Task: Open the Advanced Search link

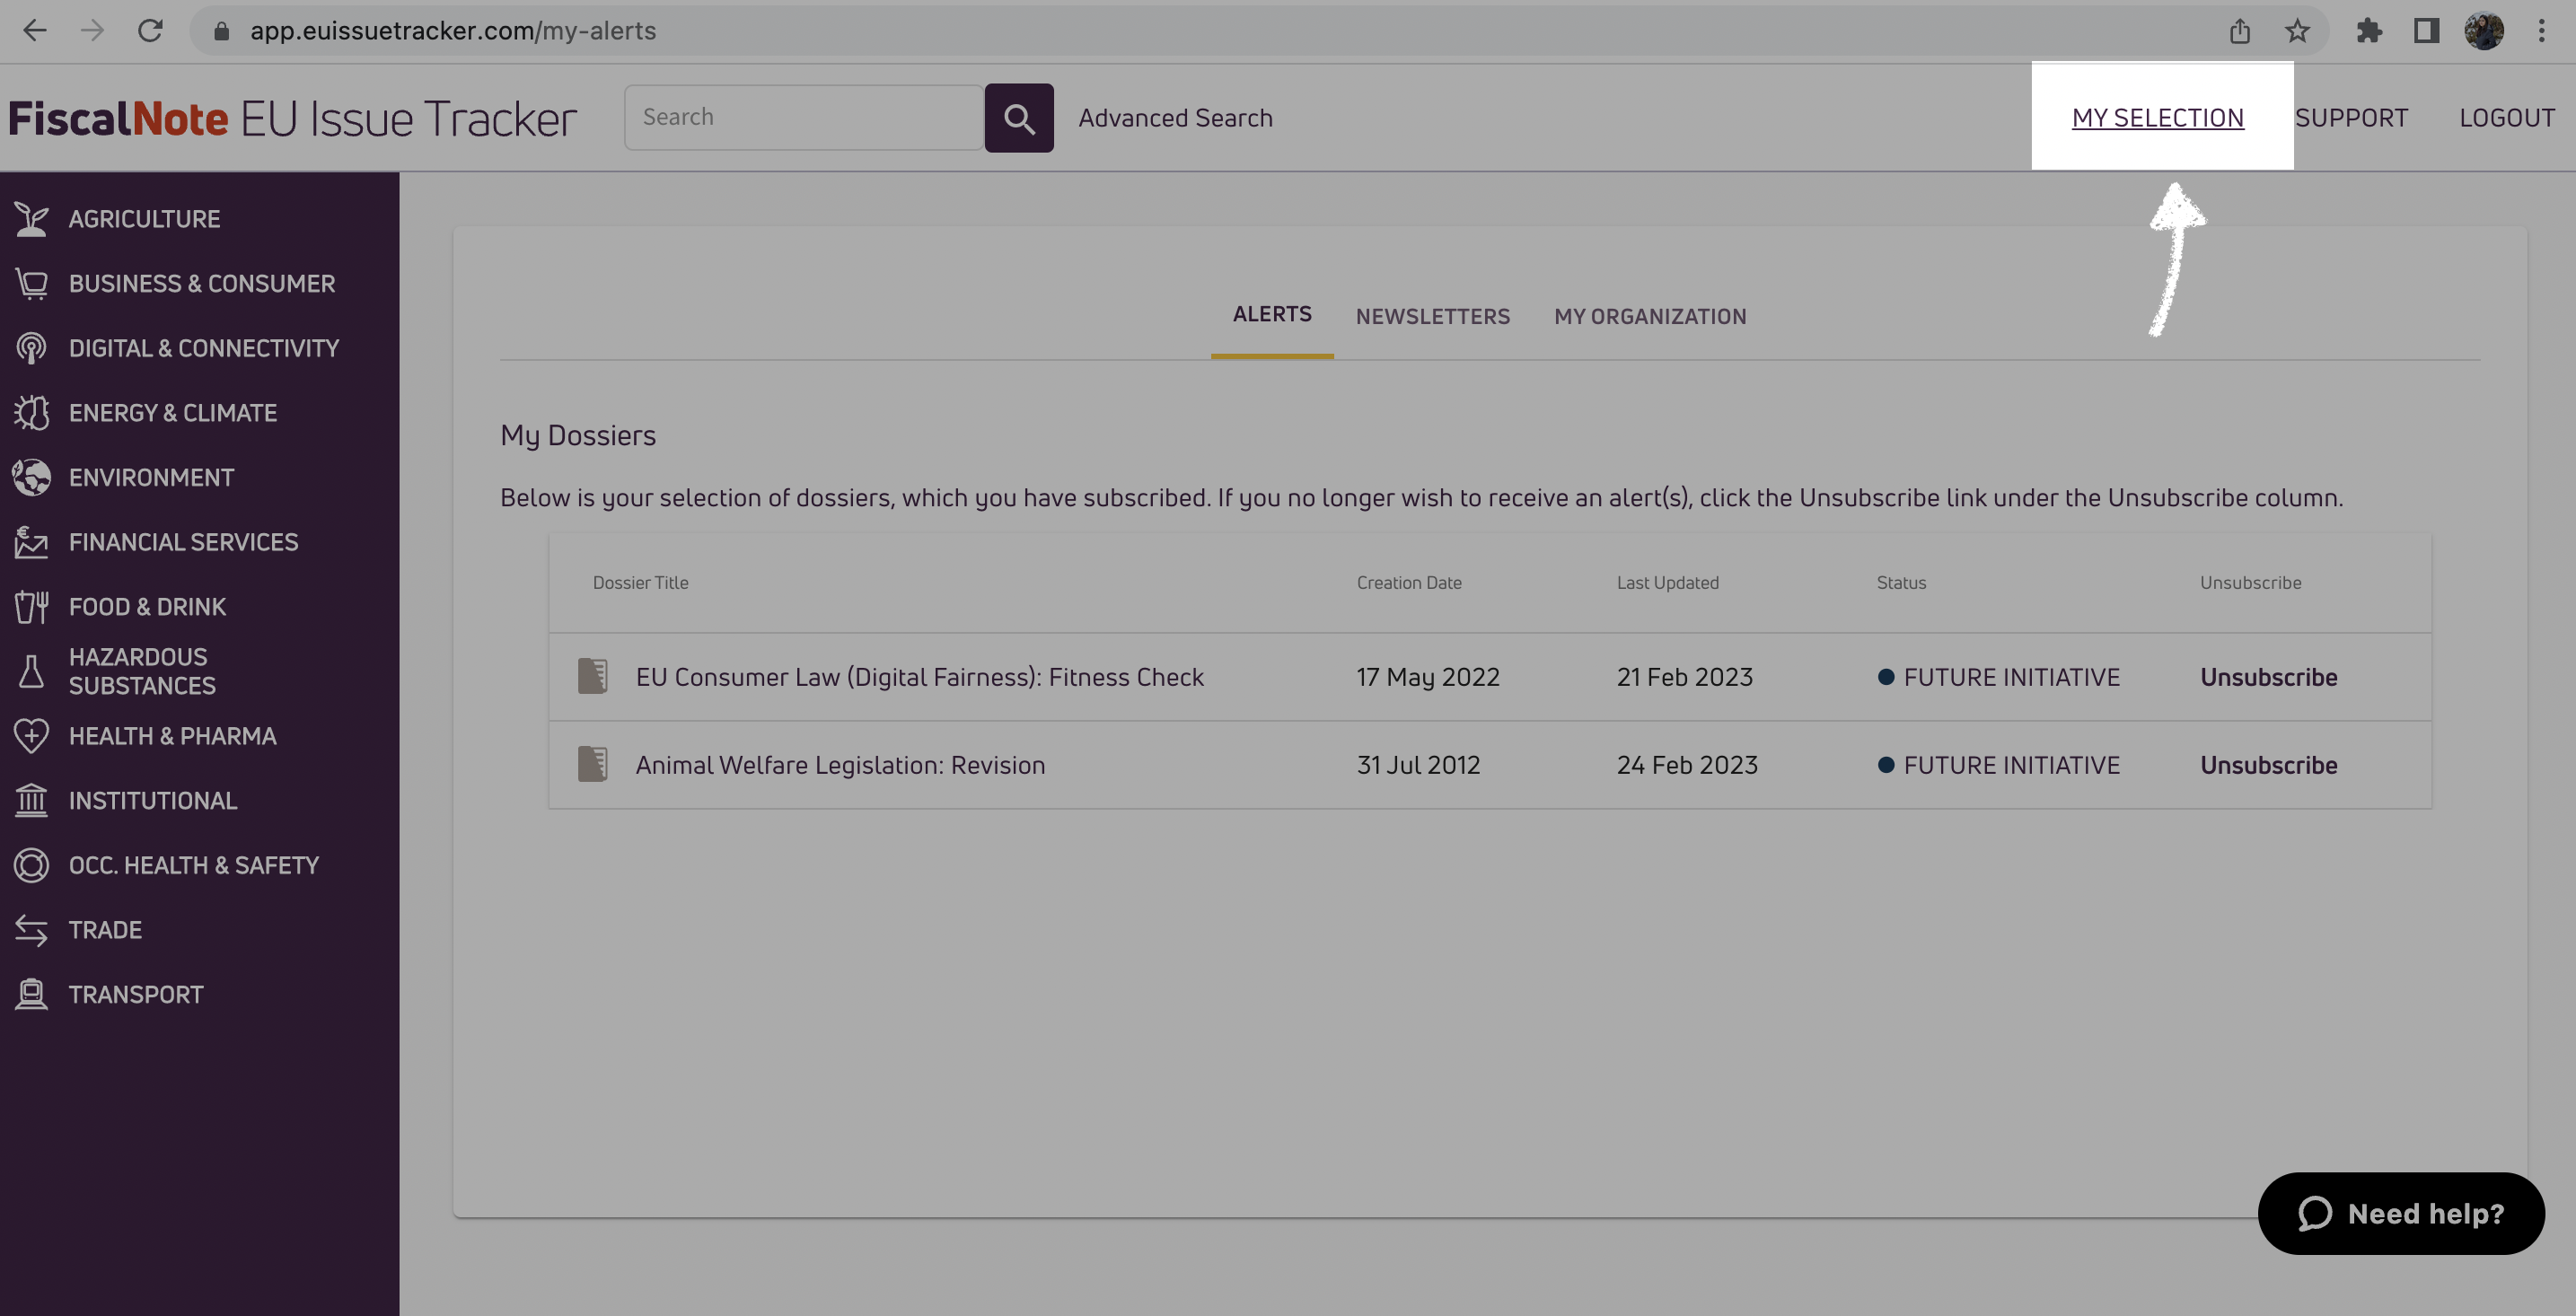Action: (x=1175, y=118)
